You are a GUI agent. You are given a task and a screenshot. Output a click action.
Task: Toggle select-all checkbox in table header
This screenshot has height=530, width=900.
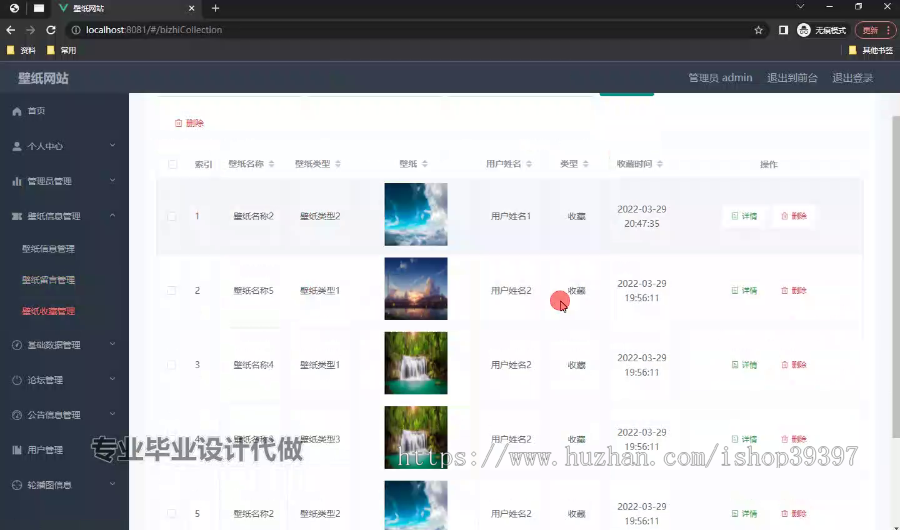point(172,164)
